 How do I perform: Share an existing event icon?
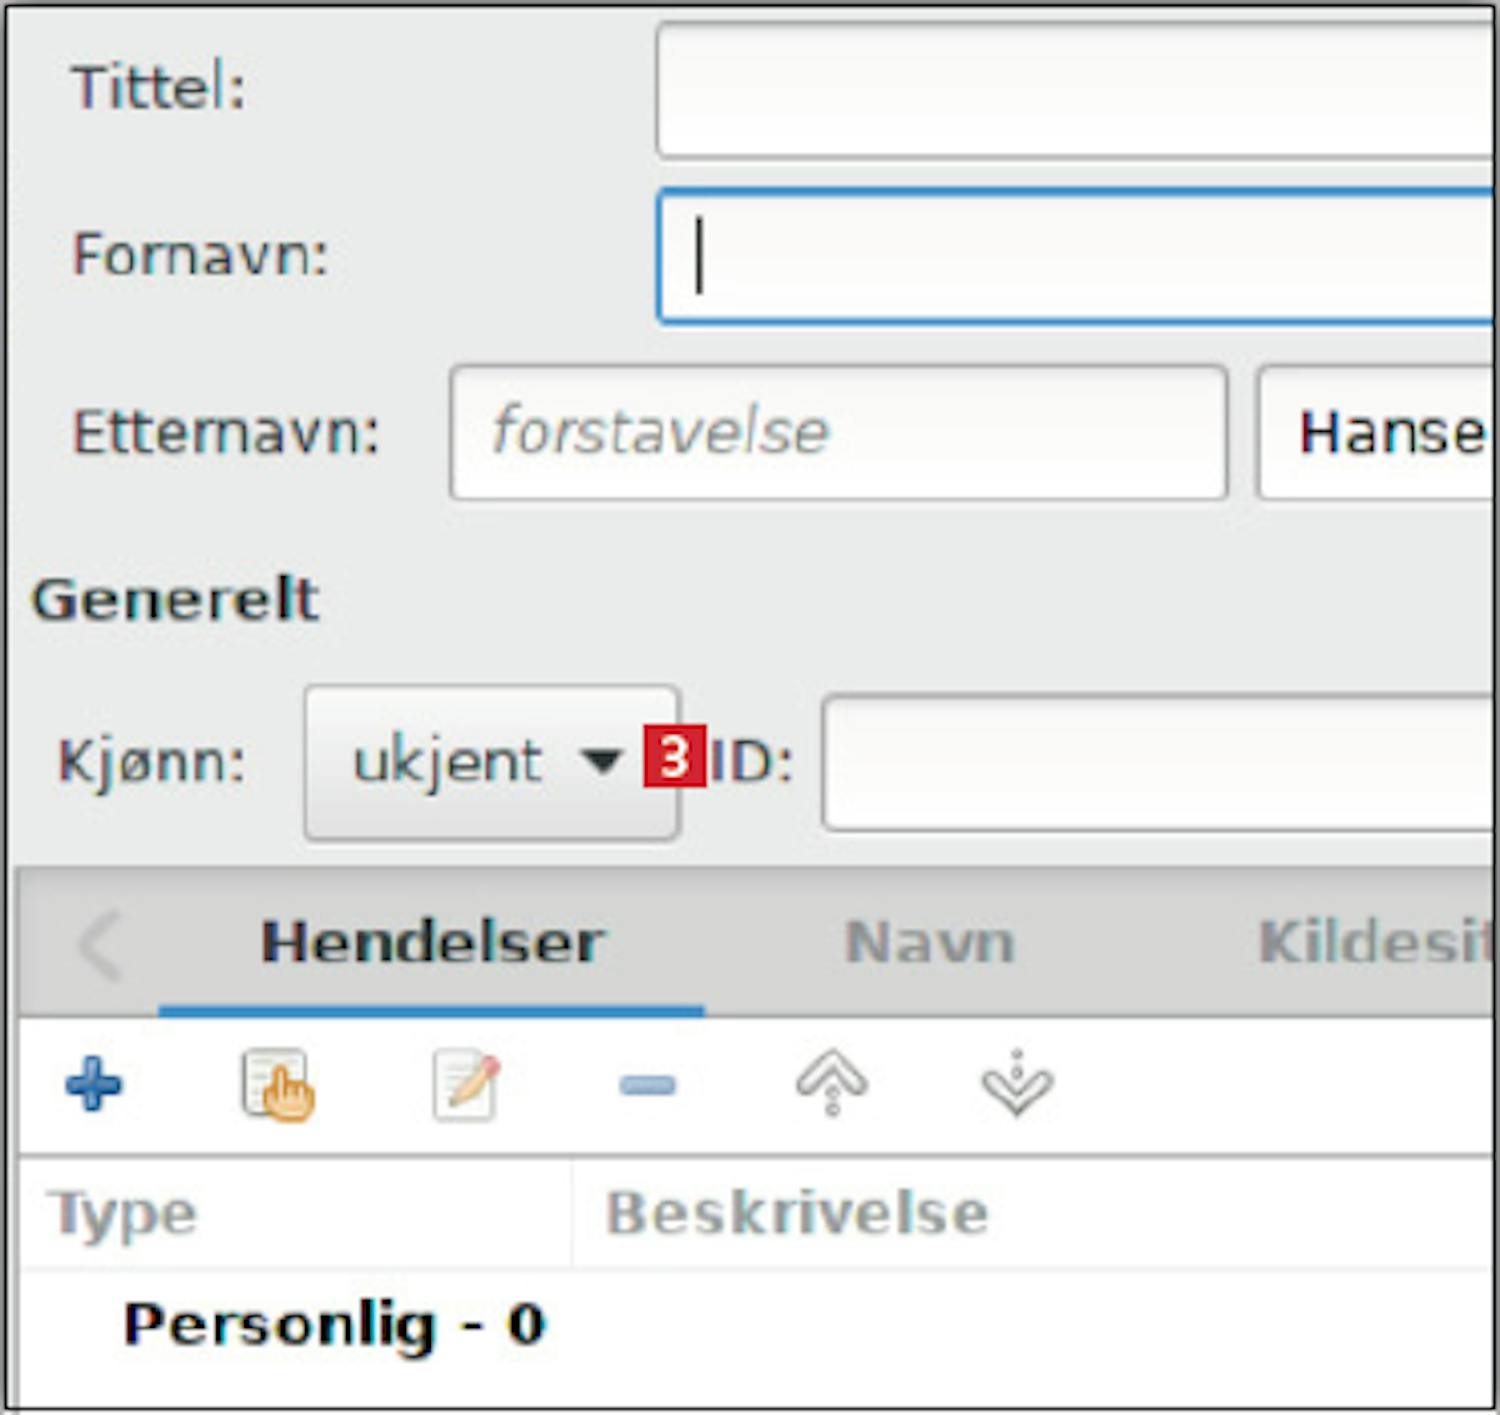(x=277, y=1085)
